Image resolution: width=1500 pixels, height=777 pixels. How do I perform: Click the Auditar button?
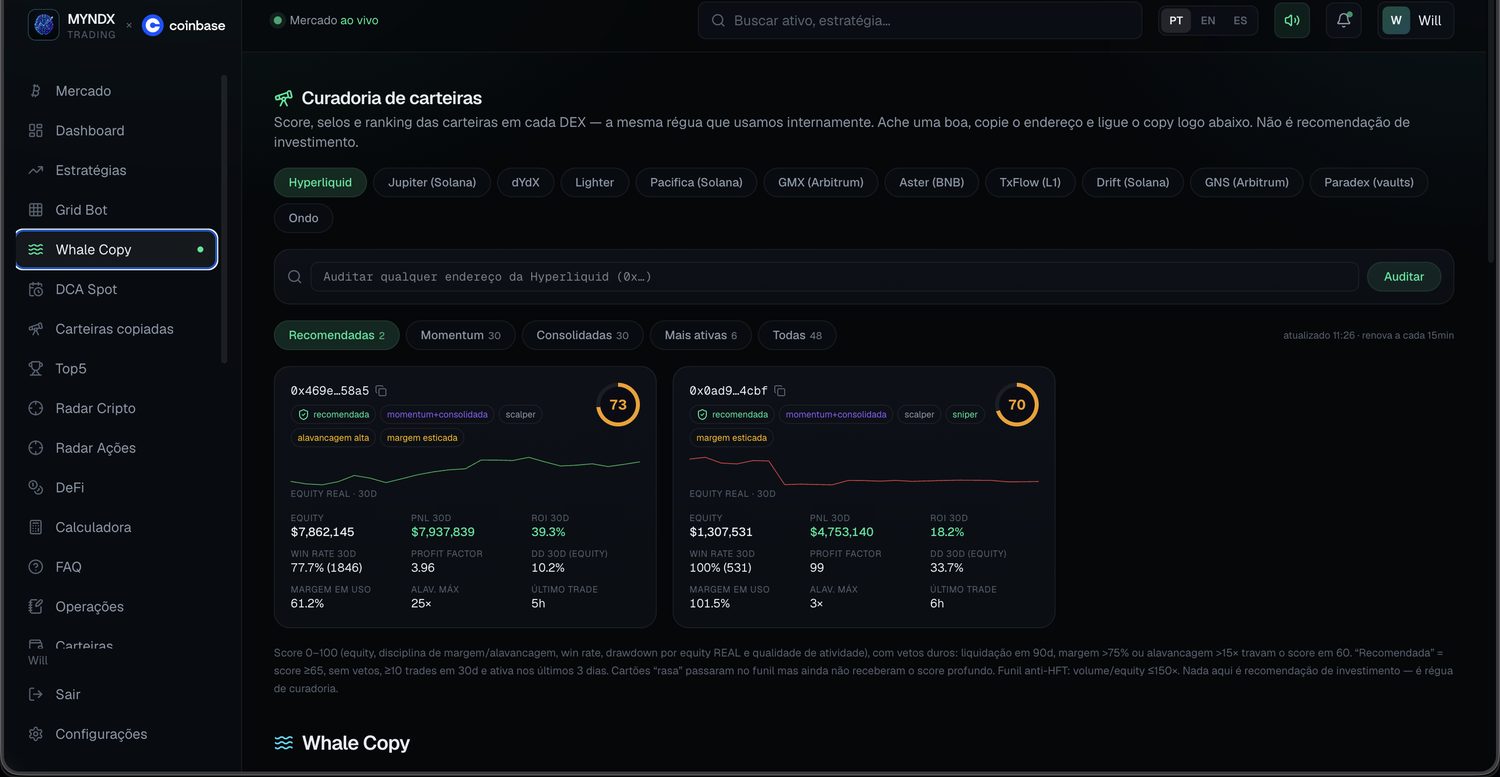tap(1404, 276)
